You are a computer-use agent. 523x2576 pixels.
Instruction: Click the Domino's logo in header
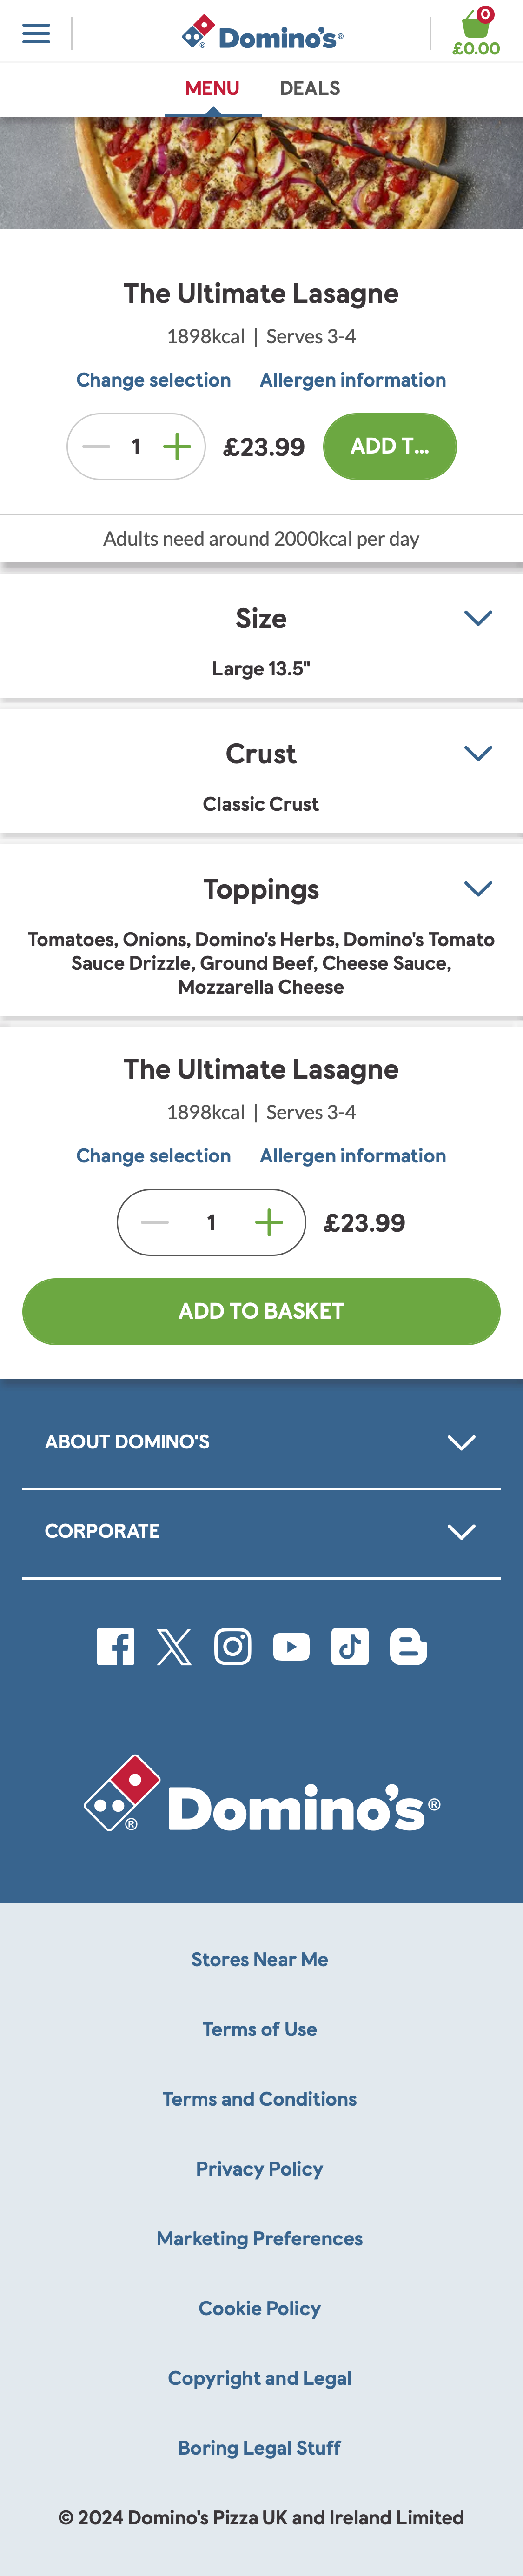(262, 34)
